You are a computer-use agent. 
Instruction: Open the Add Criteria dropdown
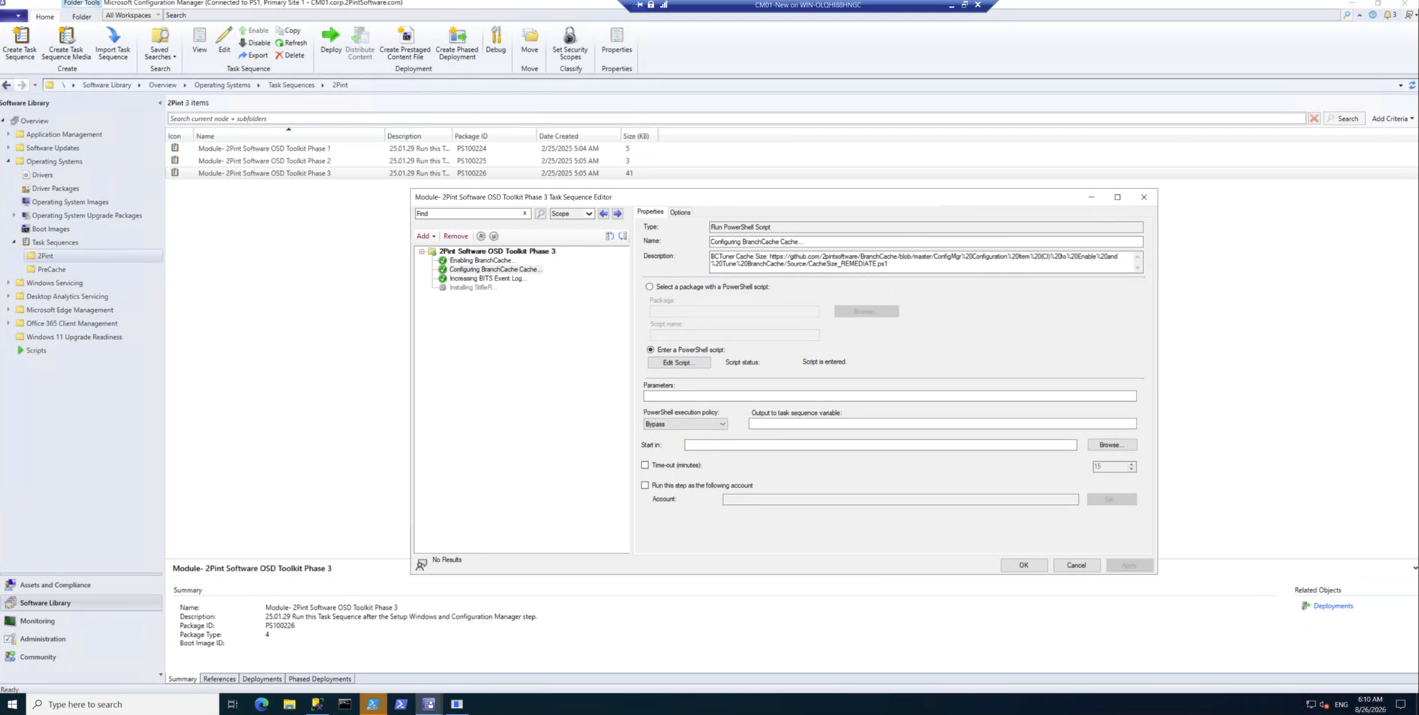coord(1392,119)
